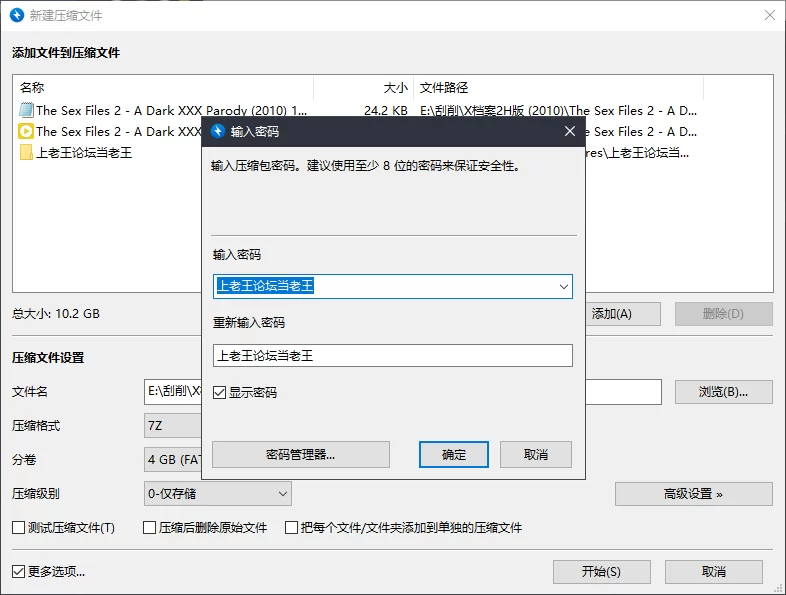This screenshot has width=786, height=595.
Task: Click the 删除(D) button
Action: pyautogui.click(x=723, y=314)
